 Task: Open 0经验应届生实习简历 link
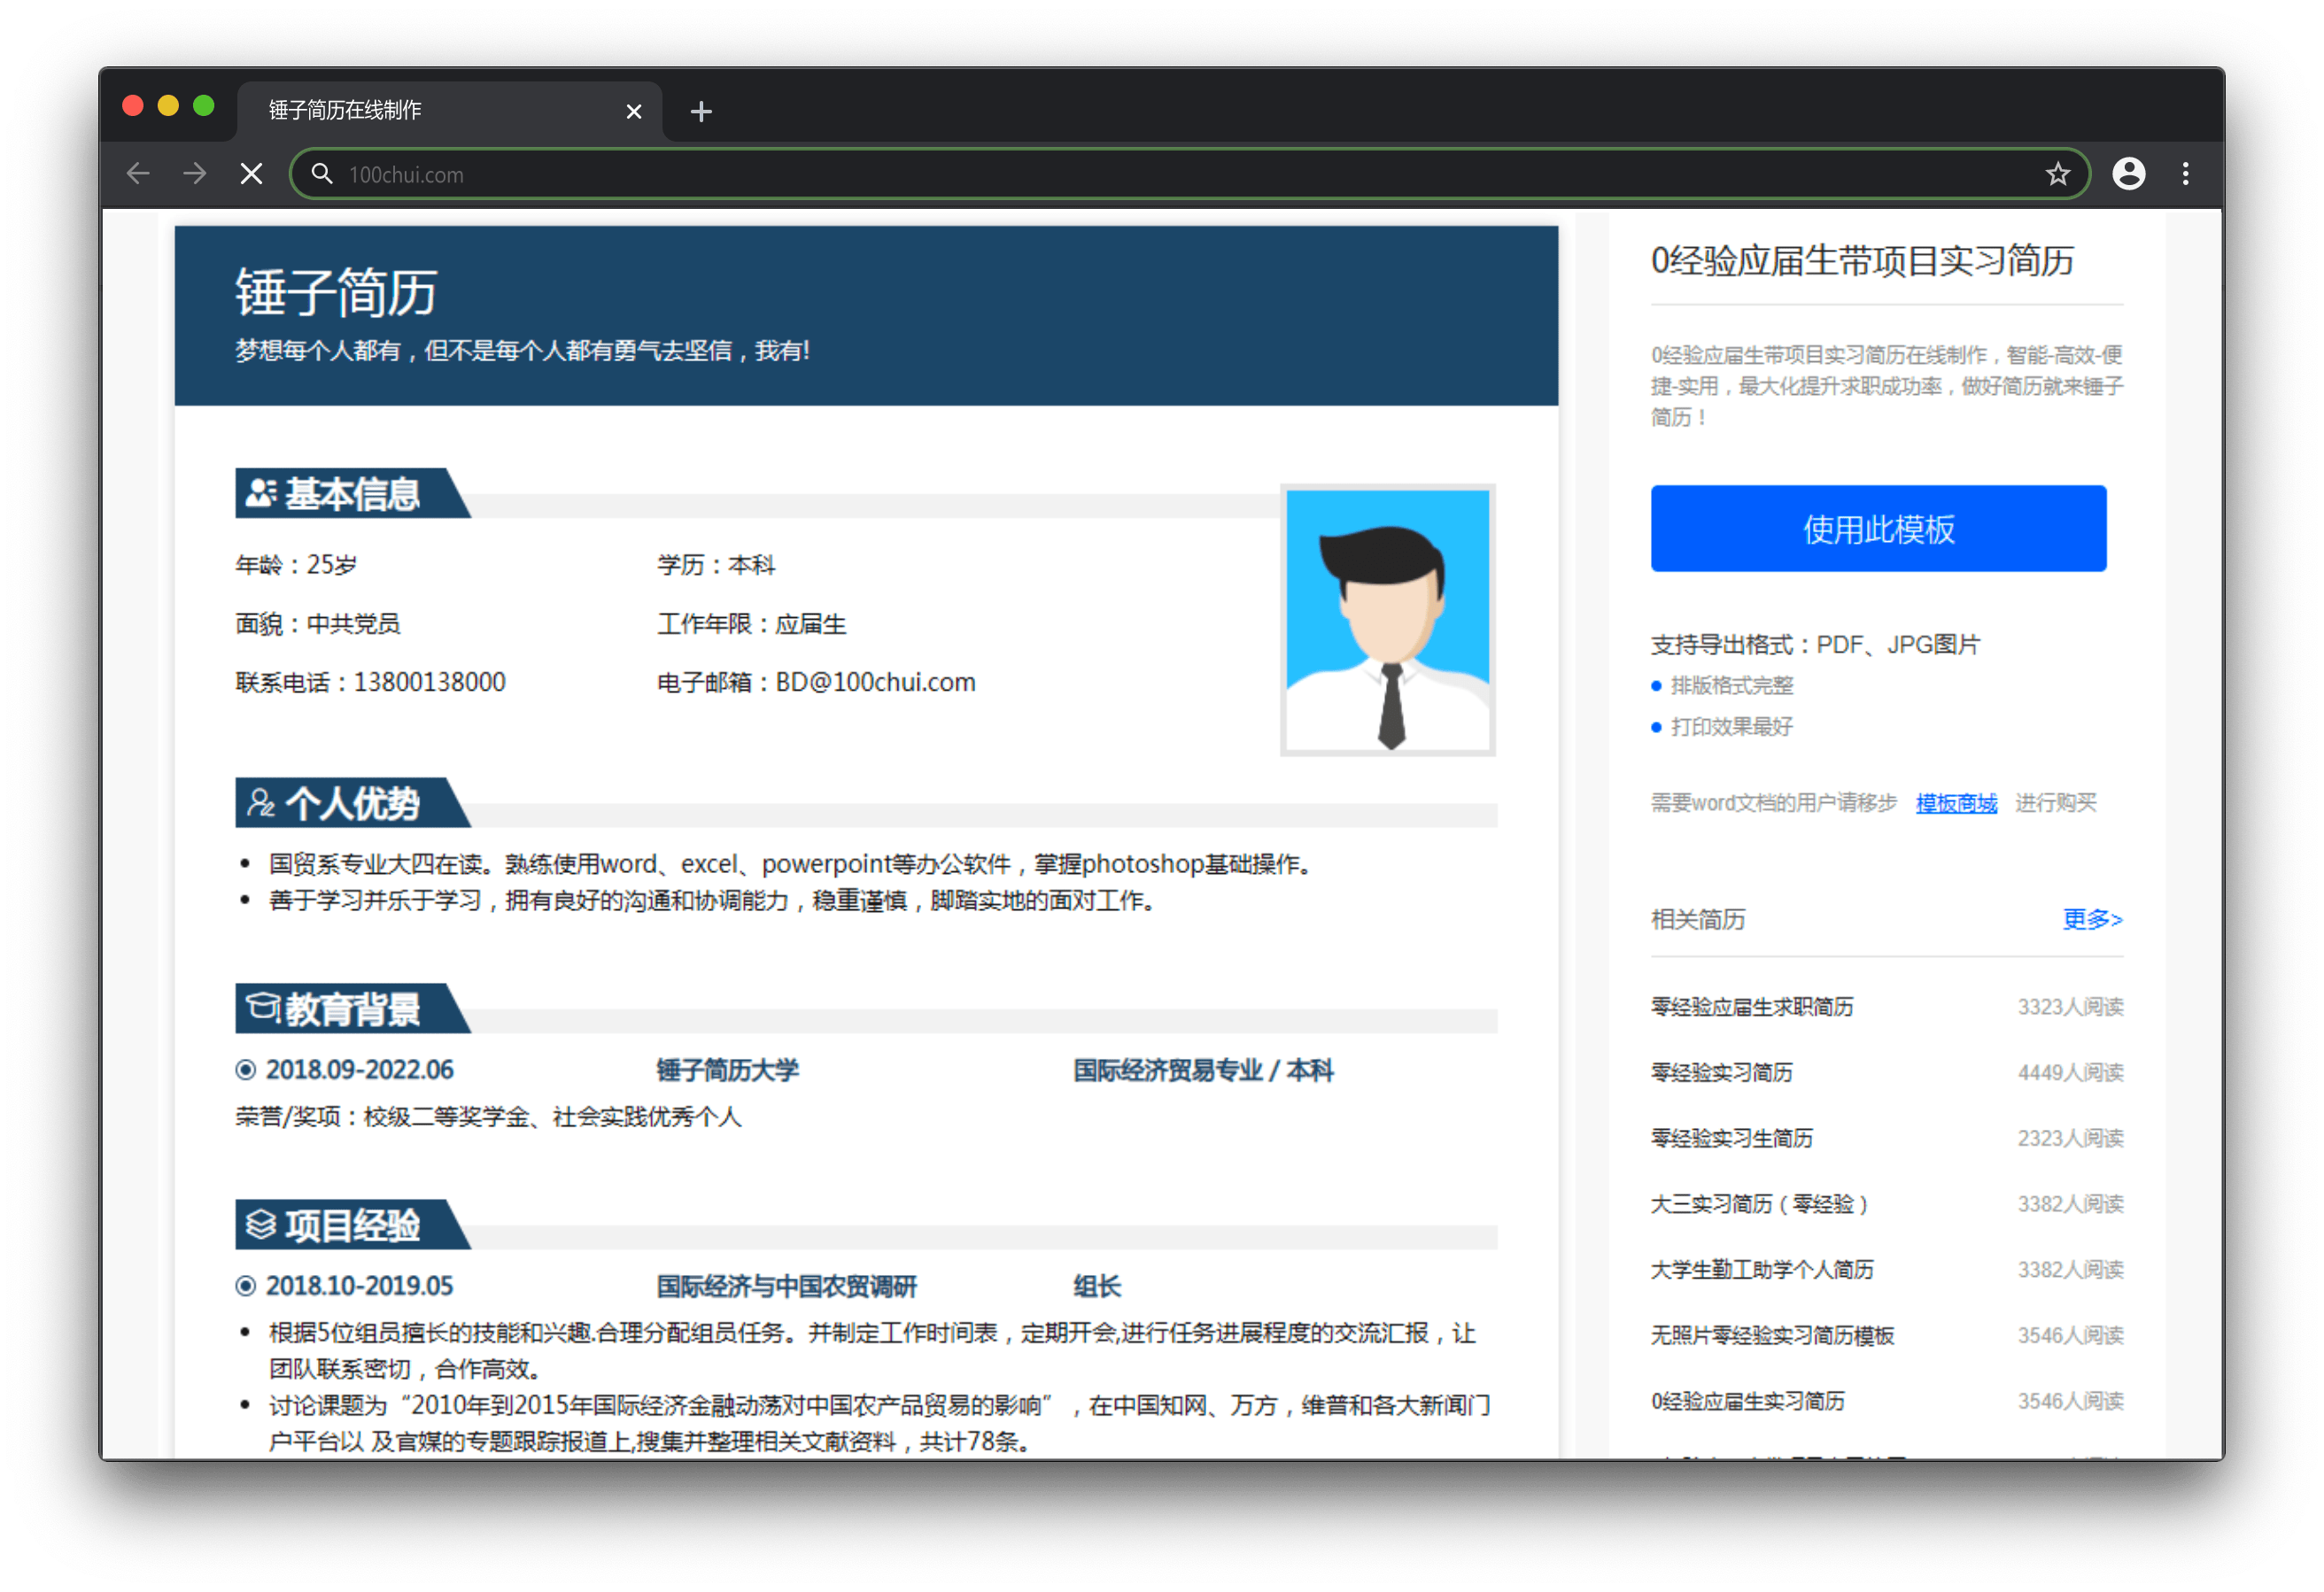[x=1747, y=1401]
